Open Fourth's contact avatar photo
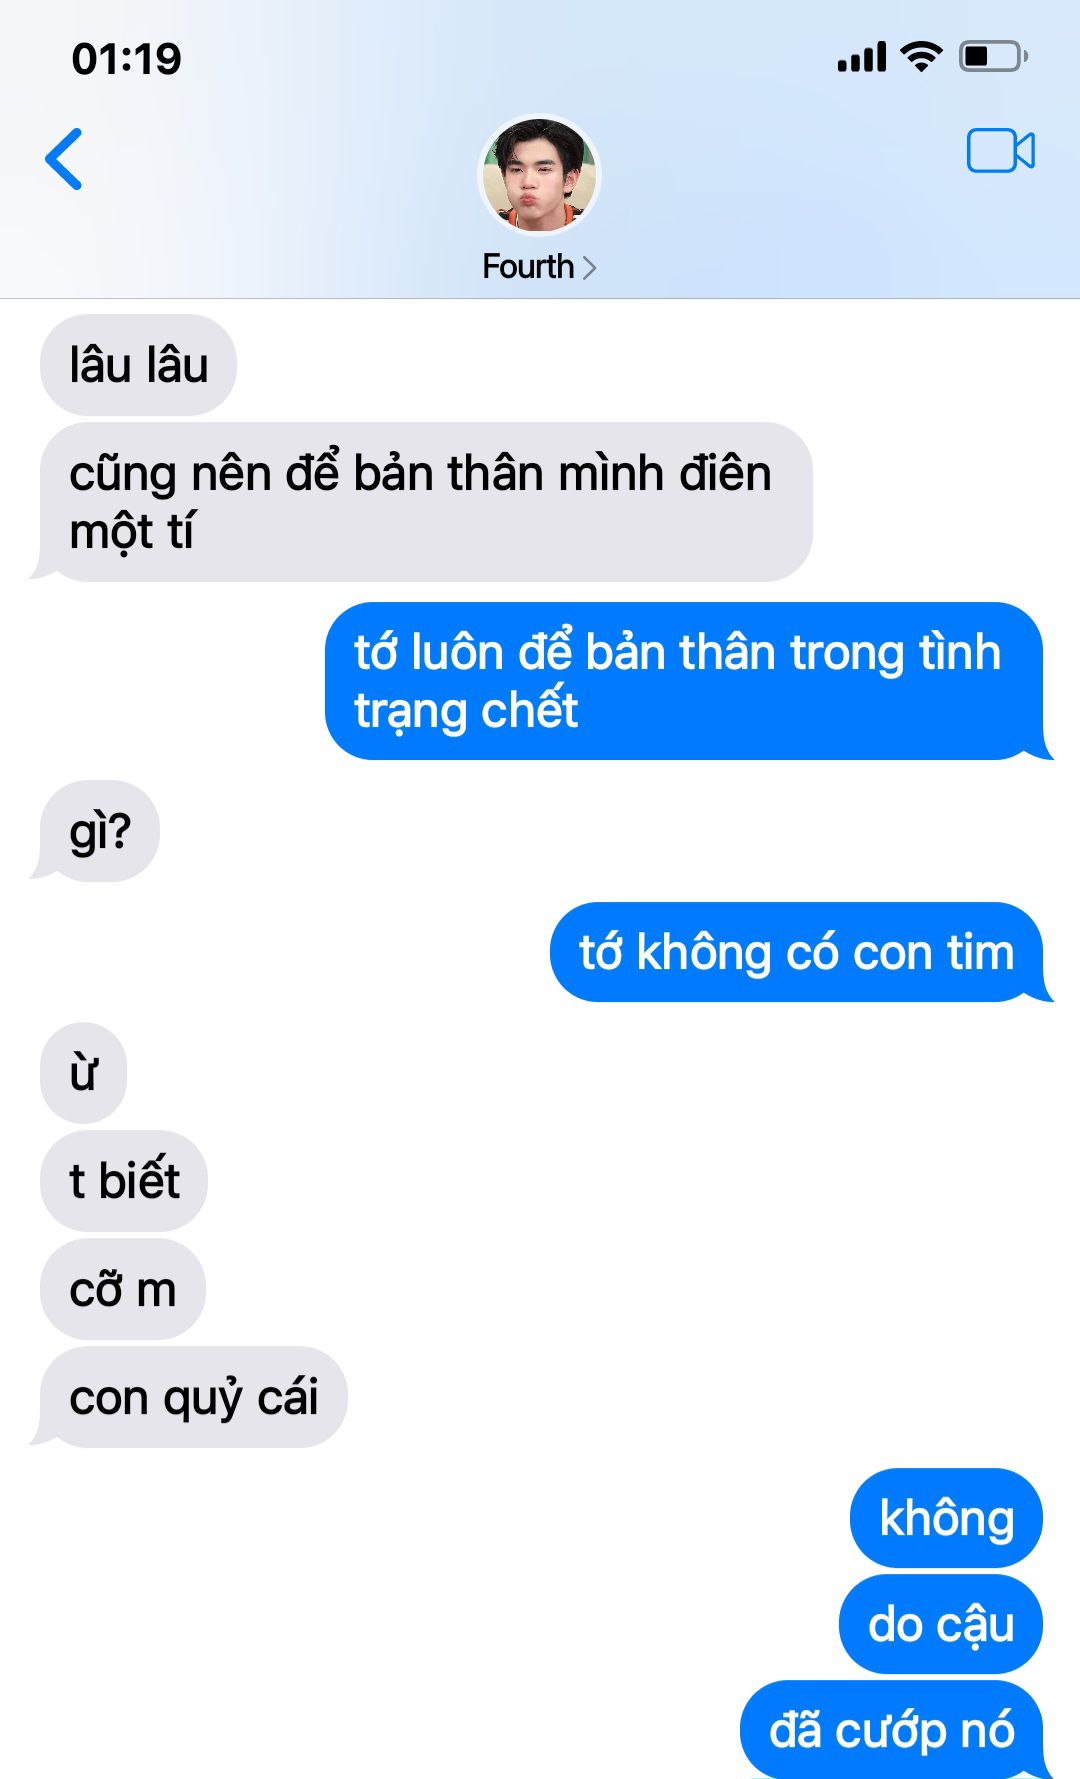1080x1779 pixels. pyautogui.click(x=539, y=176)
